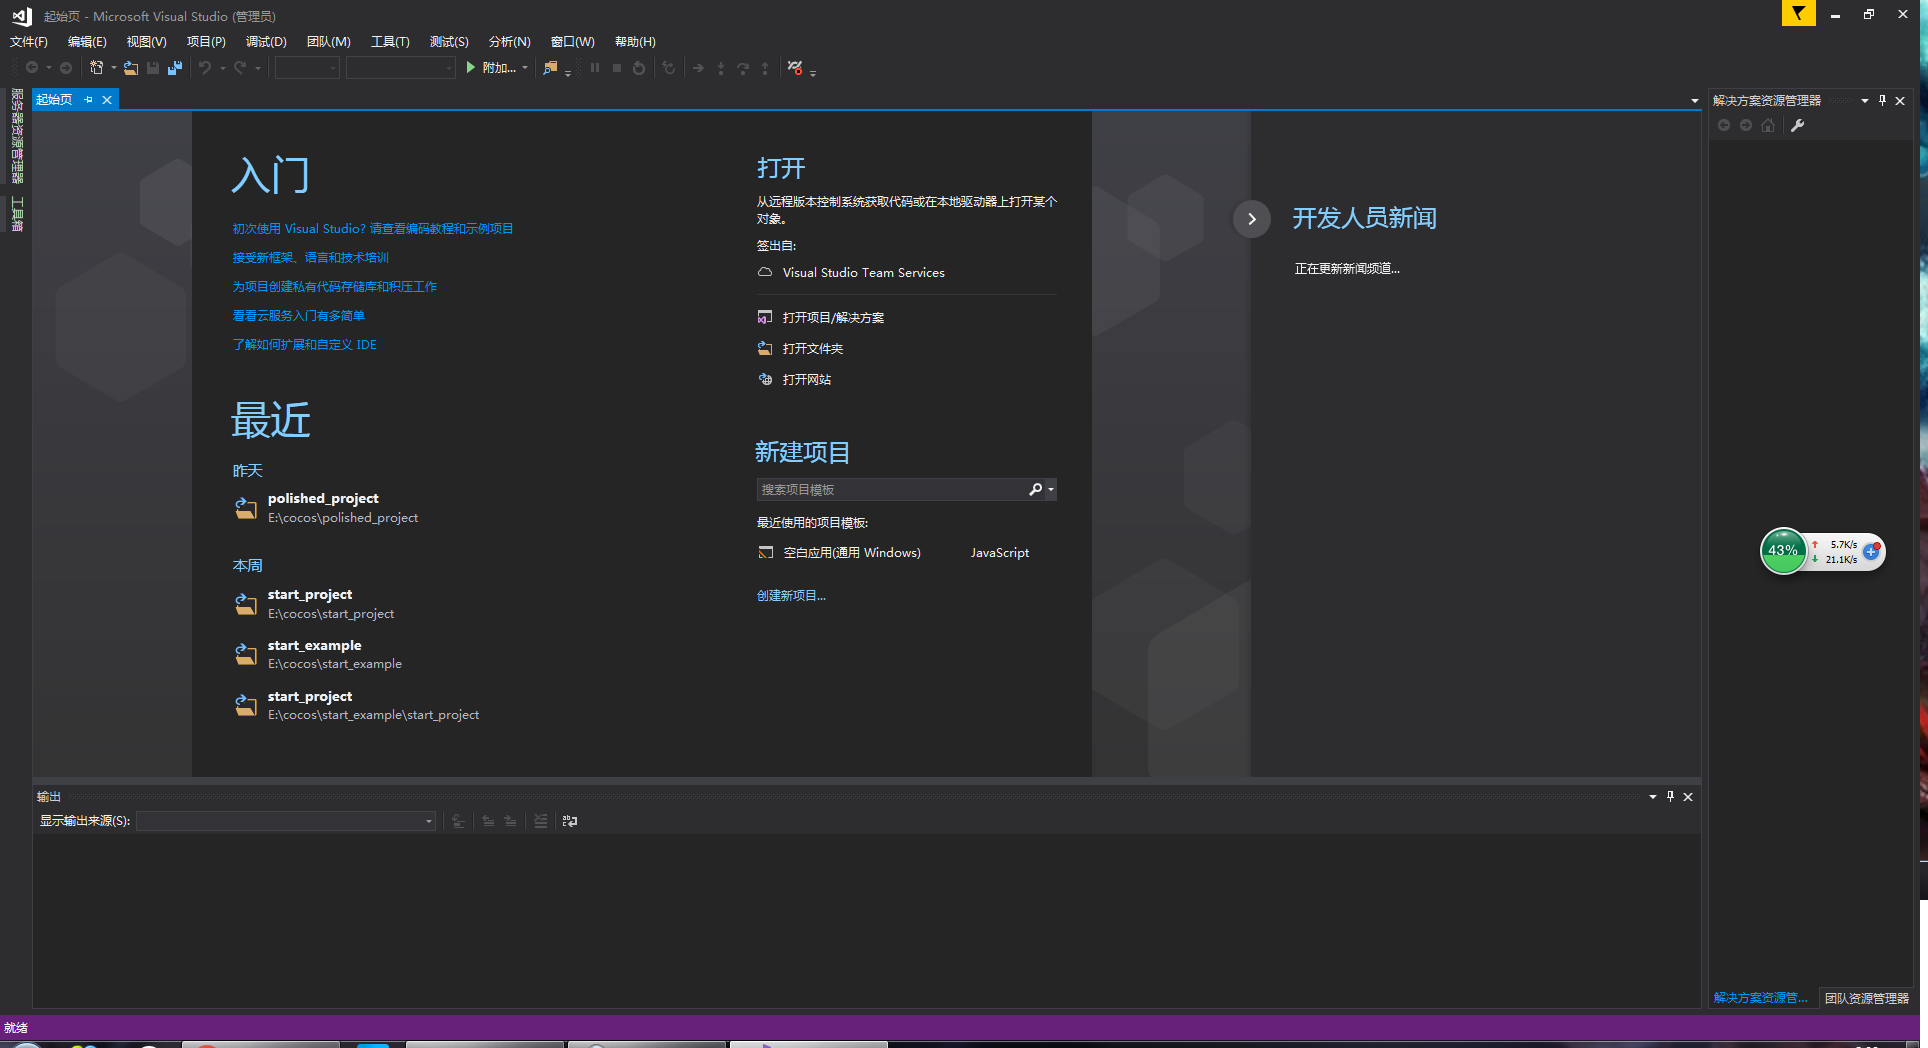Open the 显示输出来源 combo box
1928x1048 pixels.
(286, 821)
